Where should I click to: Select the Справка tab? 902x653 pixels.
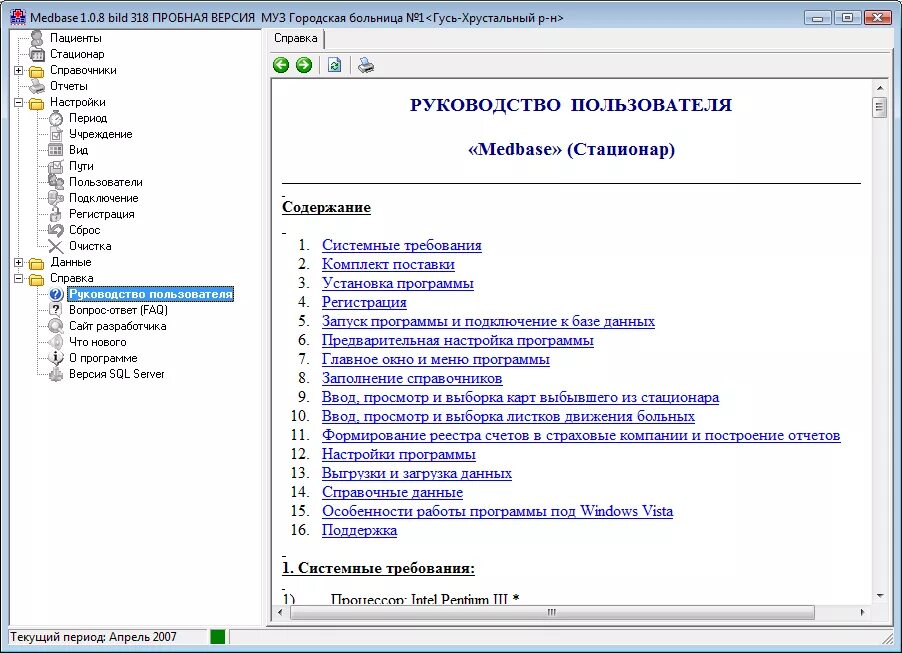click(x=296, y=39)
